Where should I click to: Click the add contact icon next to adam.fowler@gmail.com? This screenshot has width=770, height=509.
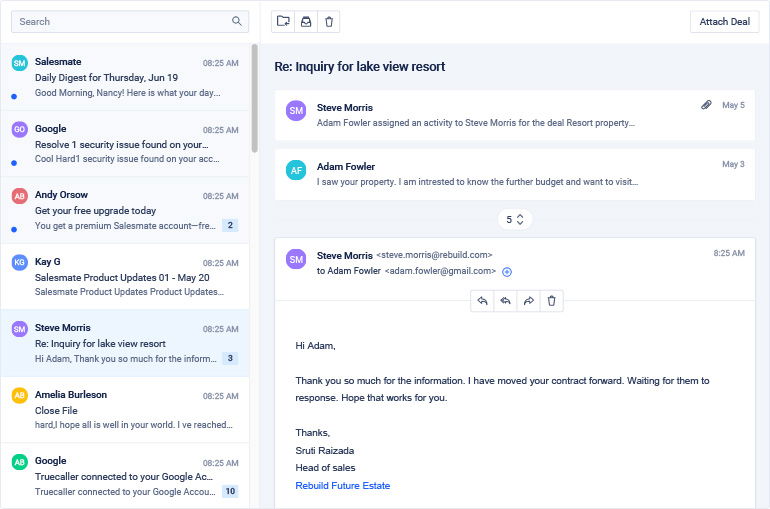click(x=507, y=272)
